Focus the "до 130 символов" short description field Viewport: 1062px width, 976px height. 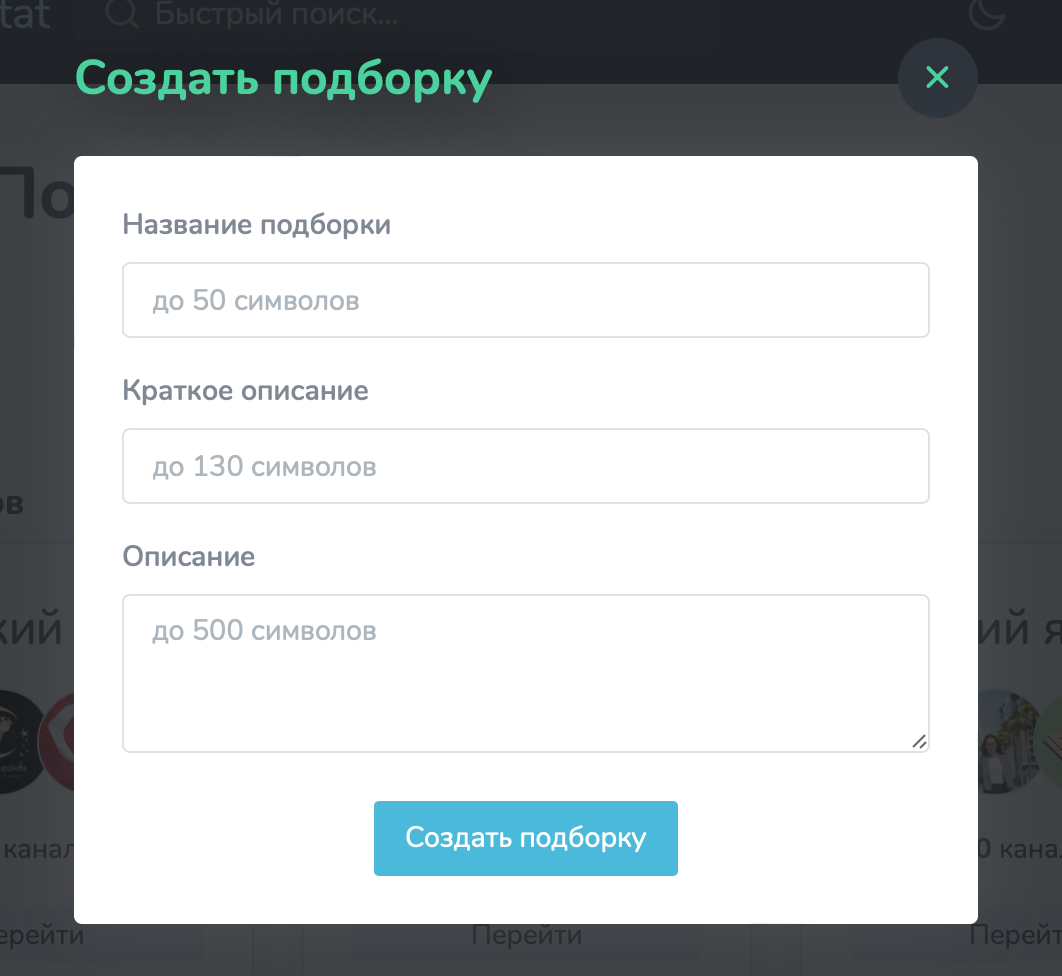click(526, 466)
